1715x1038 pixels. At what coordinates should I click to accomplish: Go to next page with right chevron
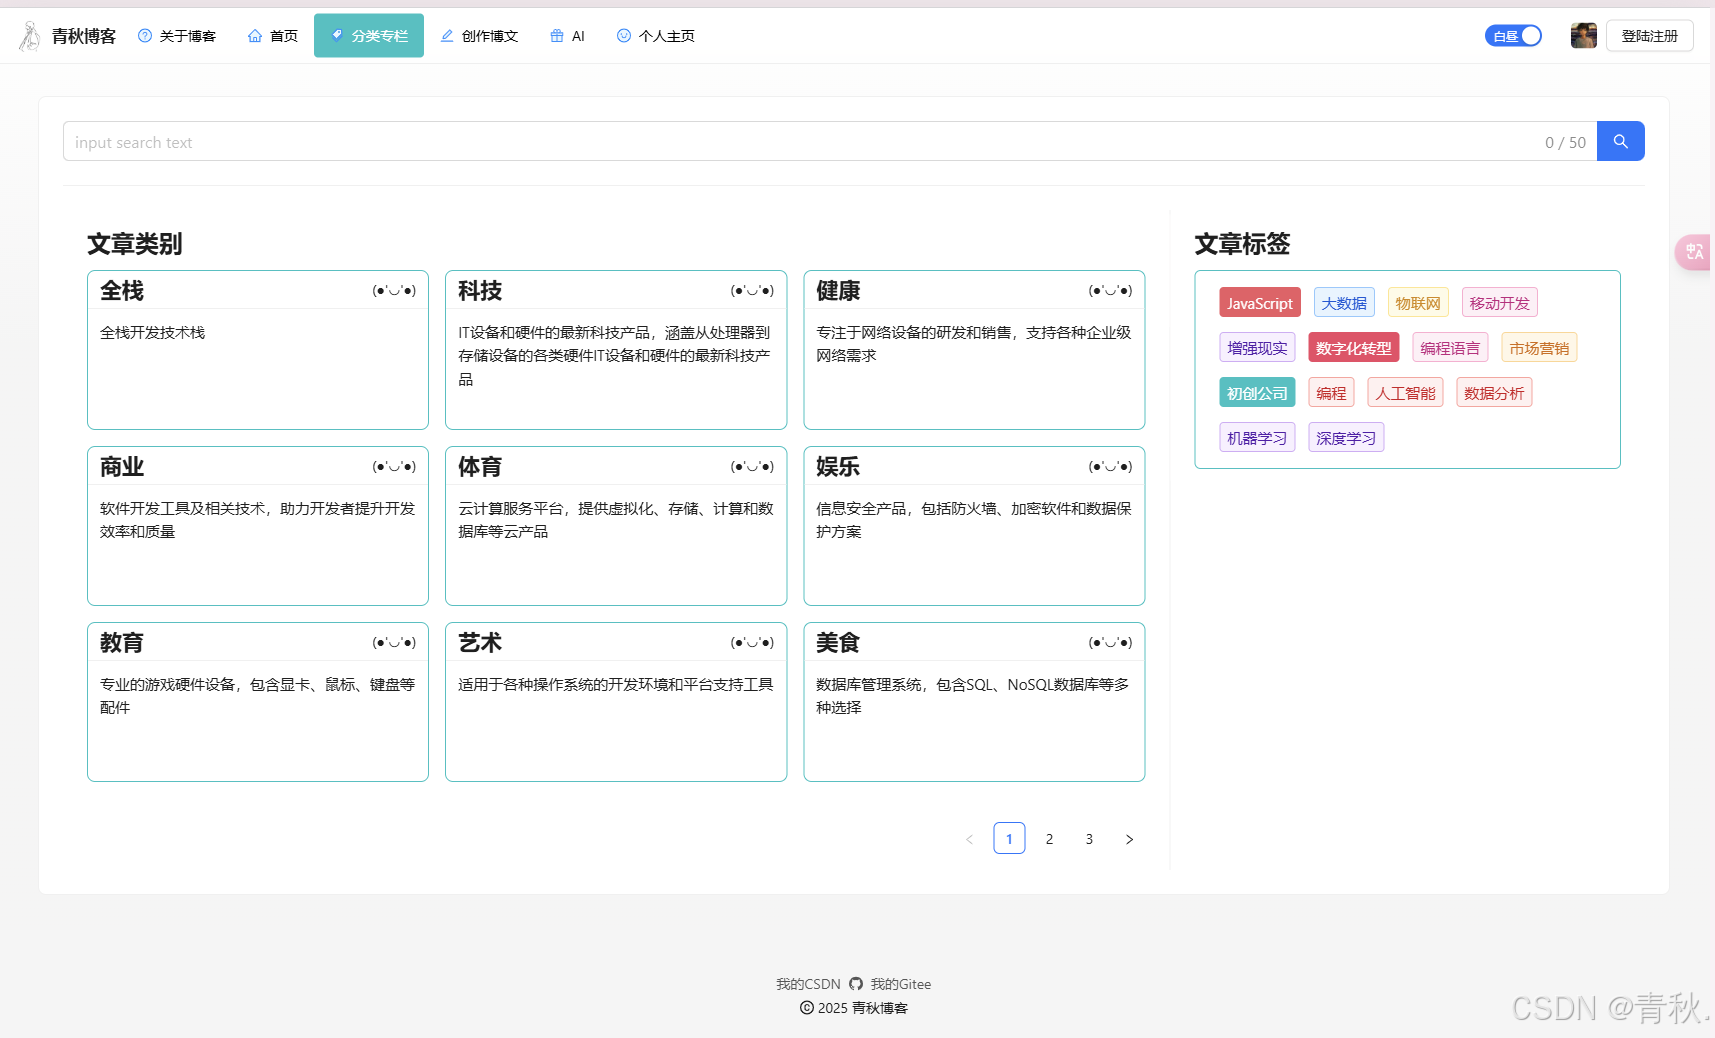click(x=1129, y=839)
